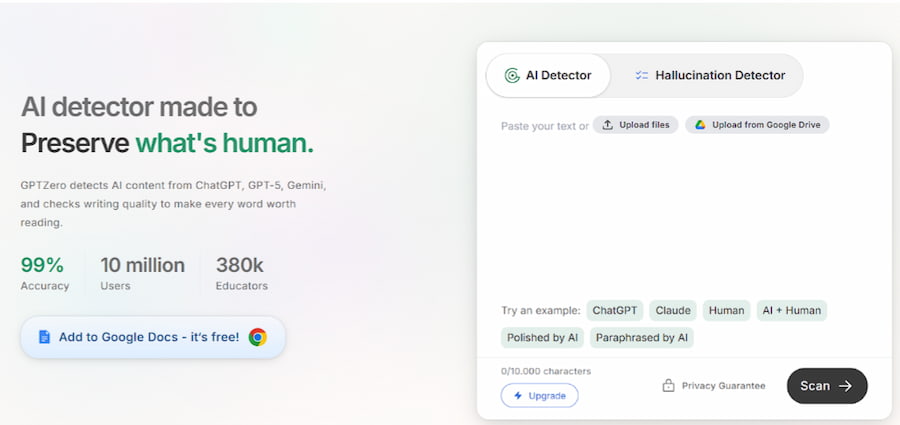Click the "AI detector made to" heading
Image resolution: width=900 pixels, height=425 pixels.
tap(139, 107)
